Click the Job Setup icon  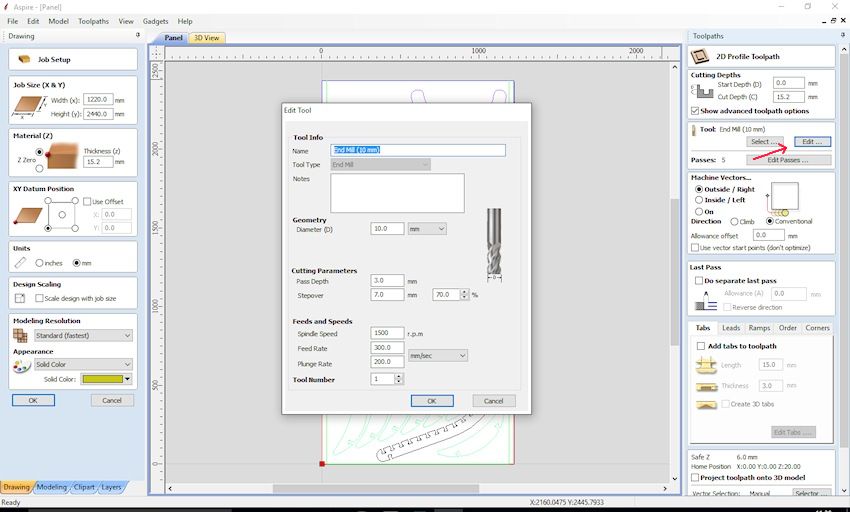[24, 59]
